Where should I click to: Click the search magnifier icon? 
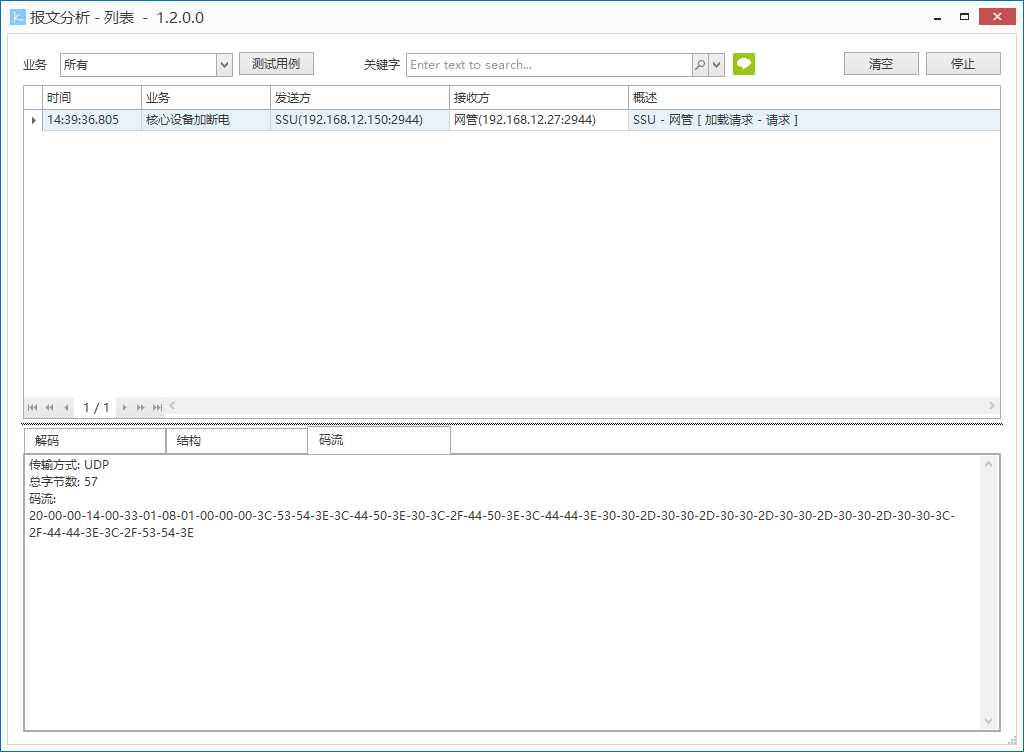tap(700, 65)
